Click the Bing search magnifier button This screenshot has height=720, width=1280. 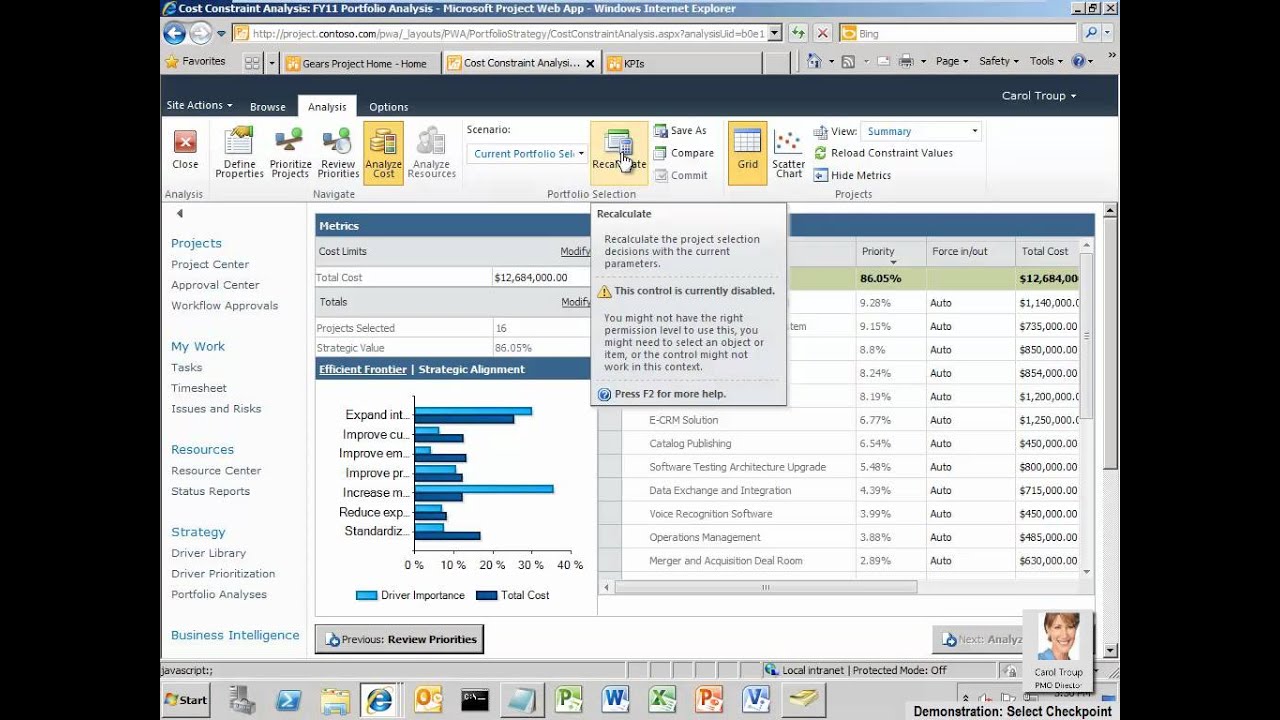click(x=1090, y=33)
